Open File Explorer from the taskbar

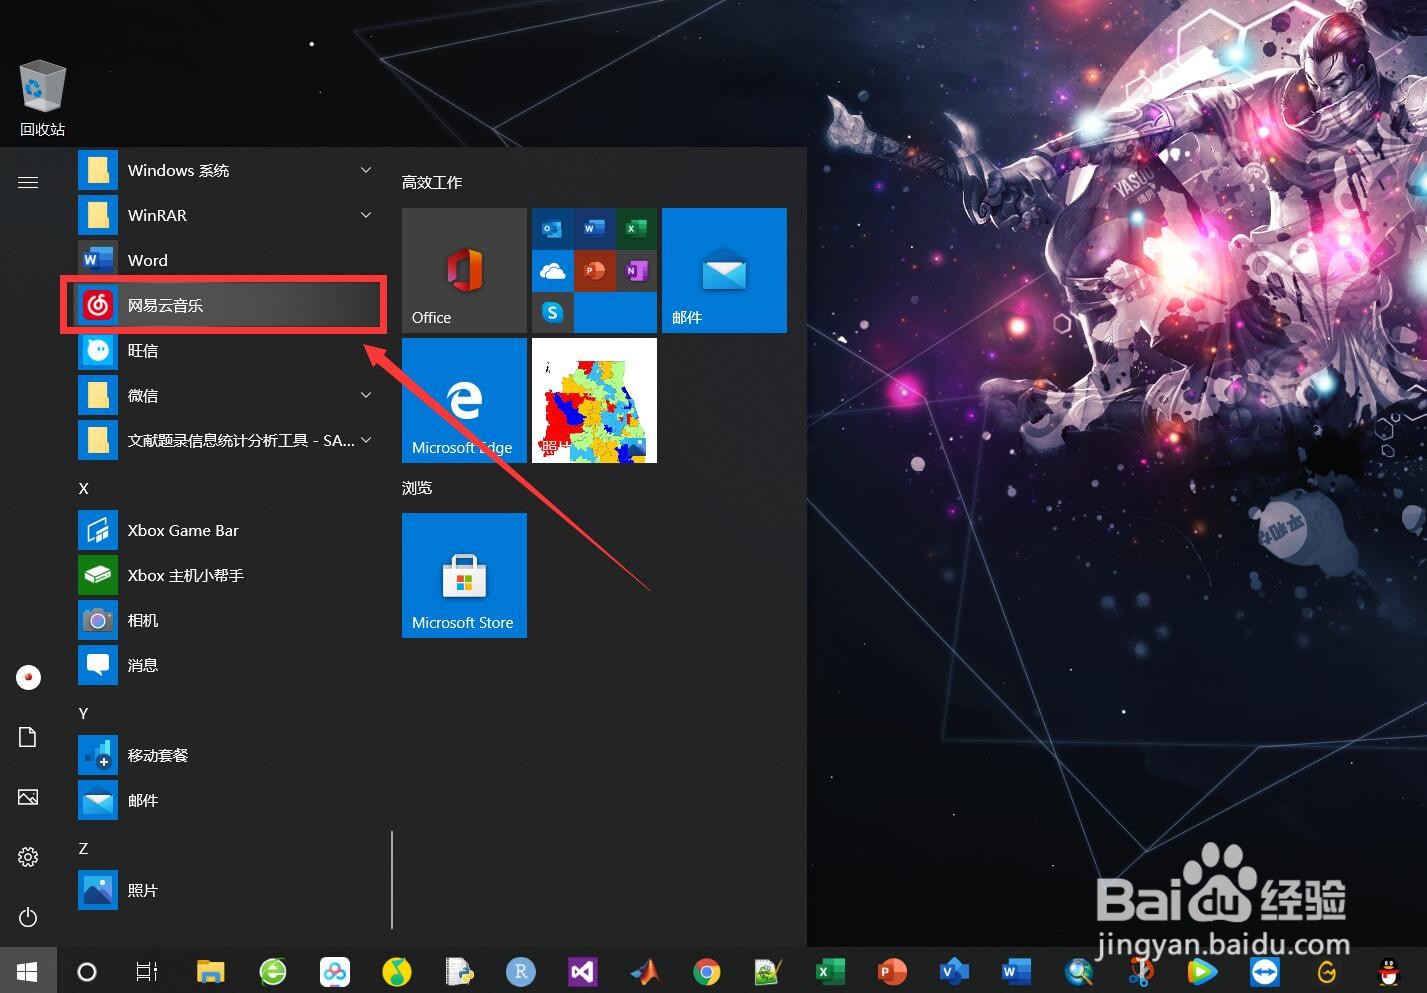210,971
